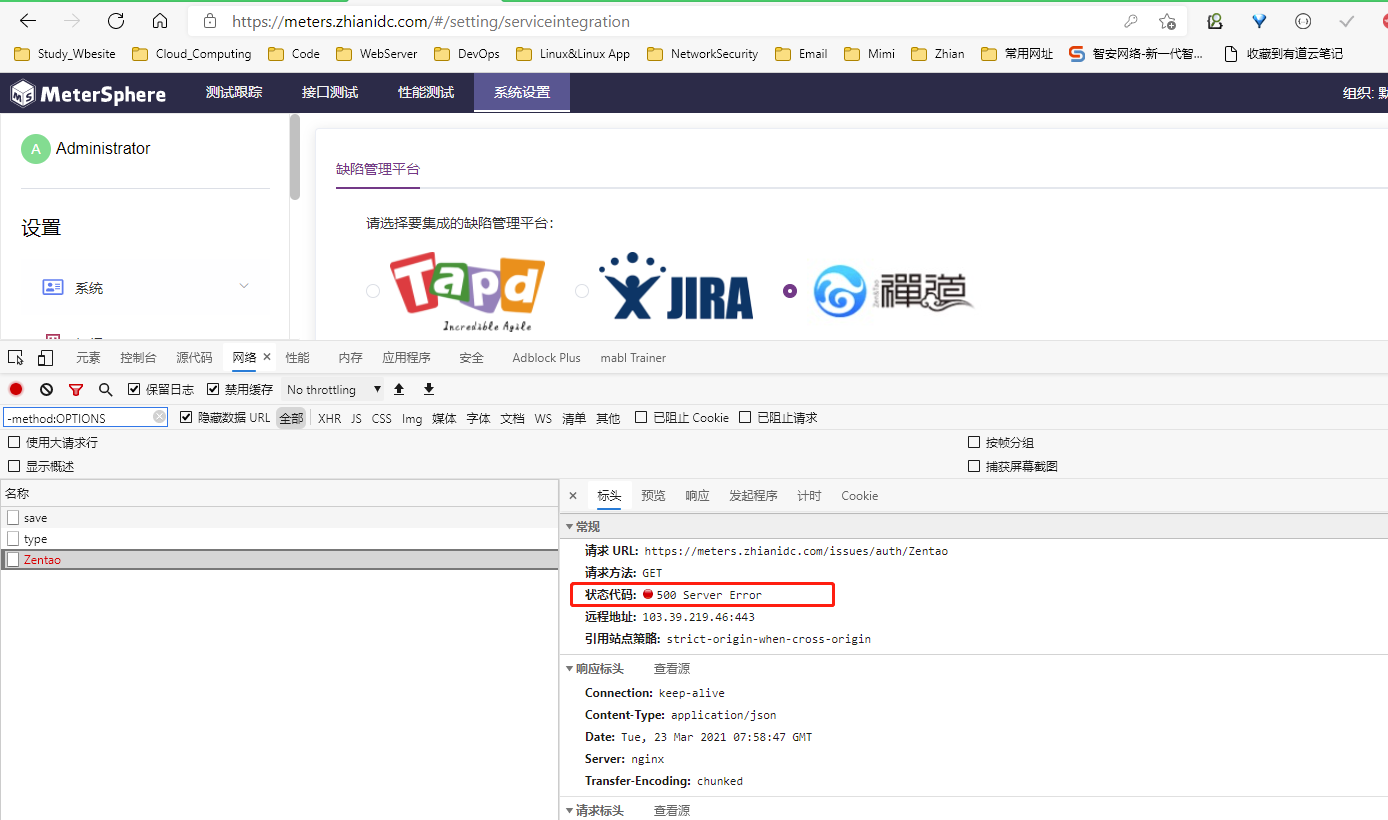Click the network search magnifier icon

[x=105, y=389]
